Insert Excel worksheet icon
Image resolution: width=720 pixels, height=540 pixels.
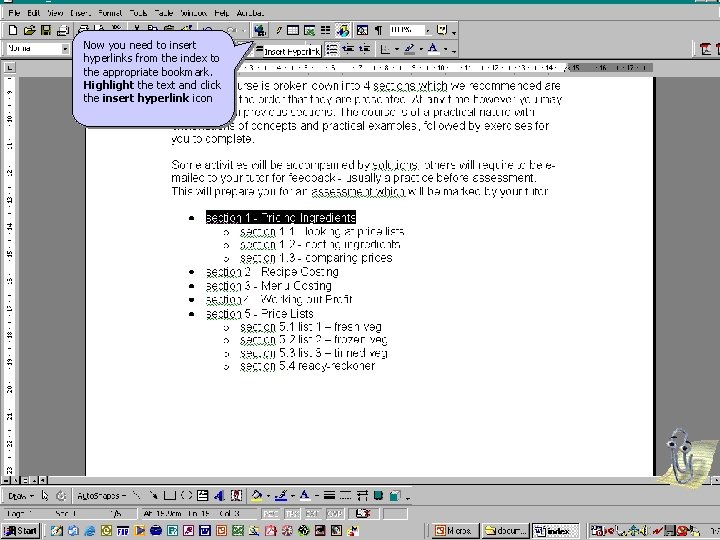tap(309, 30)
